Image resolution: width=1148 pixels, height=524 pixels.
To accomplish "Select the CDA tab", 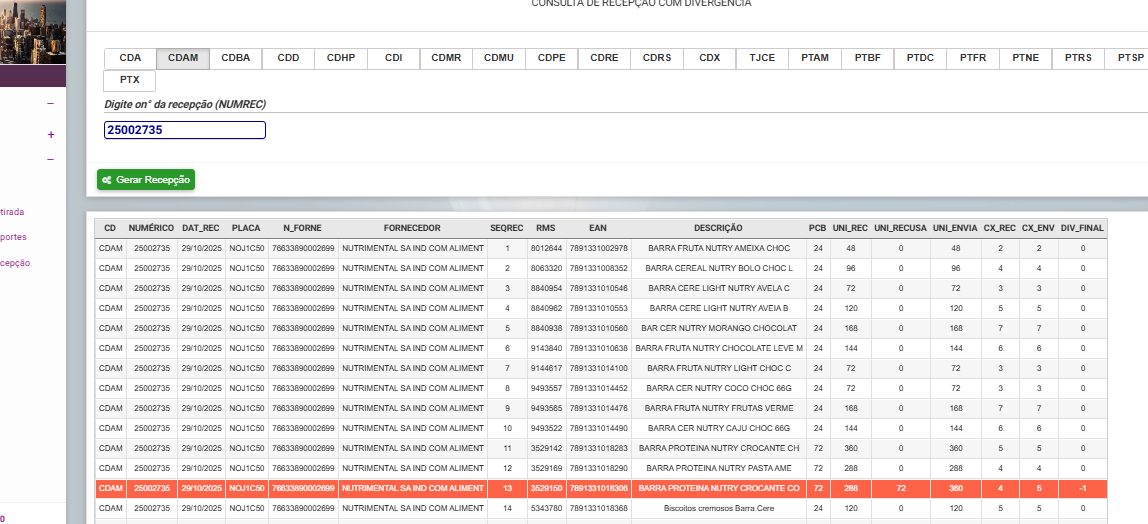I will 130,58.
